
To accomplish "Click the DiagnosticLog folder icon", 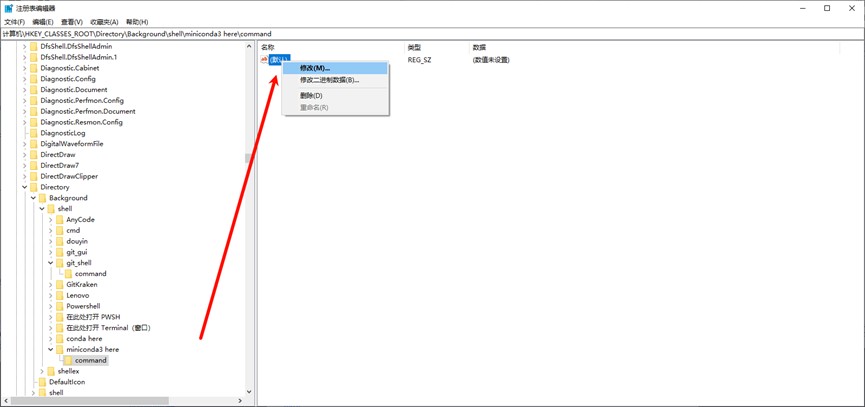I will pyautogui.click(x=34, y=133).
